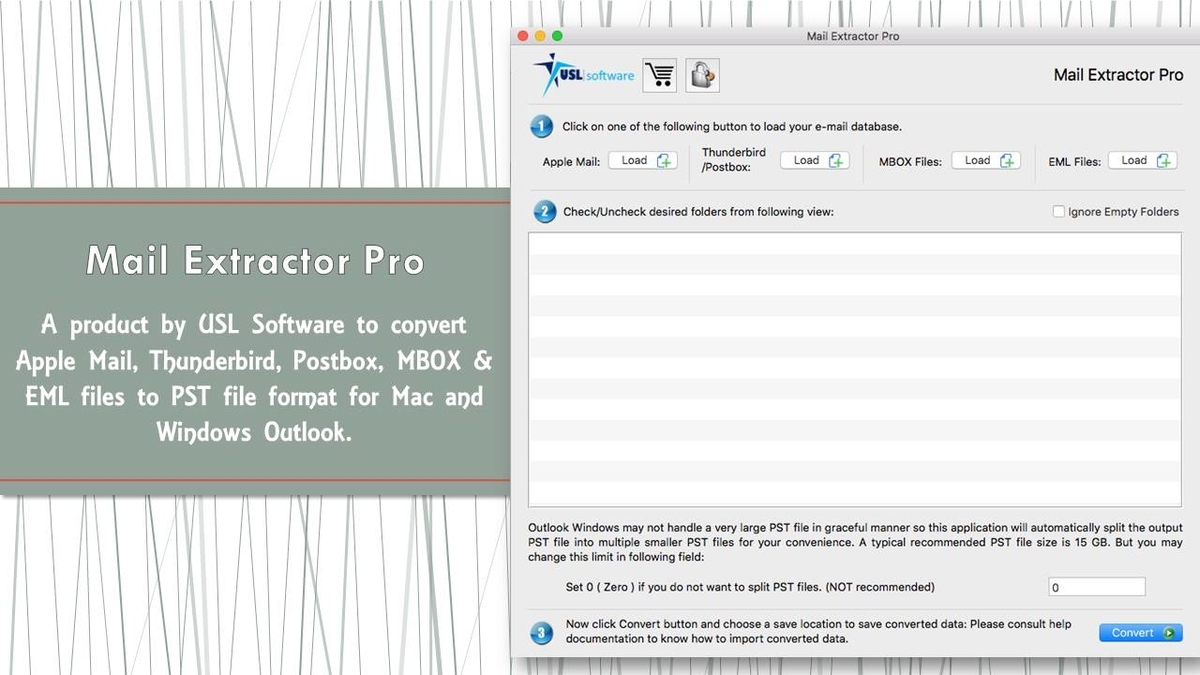
Task: Click the 'EML Files:' label
Action: tap(1075, 162)
